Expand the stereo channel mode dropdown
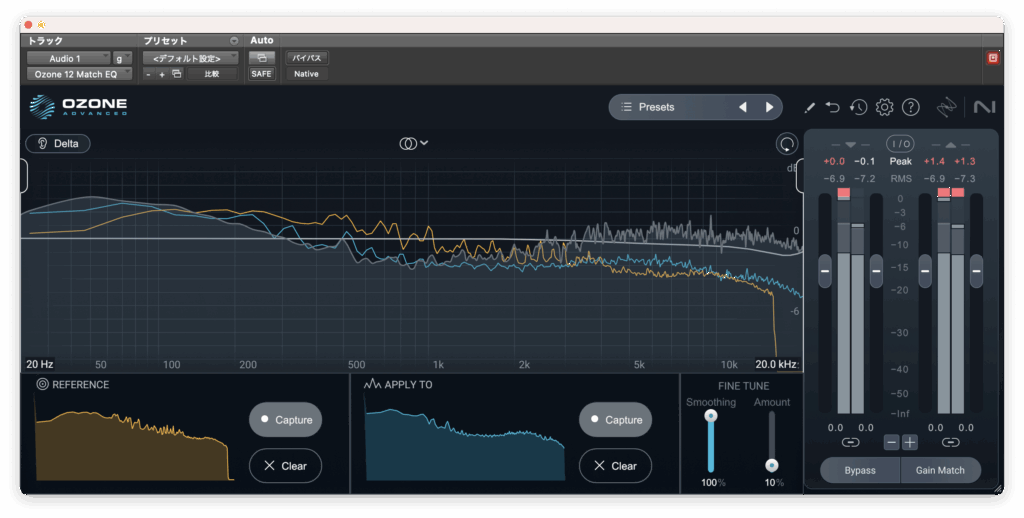This screenshot has height=518, width=1024. pos(414,143)
